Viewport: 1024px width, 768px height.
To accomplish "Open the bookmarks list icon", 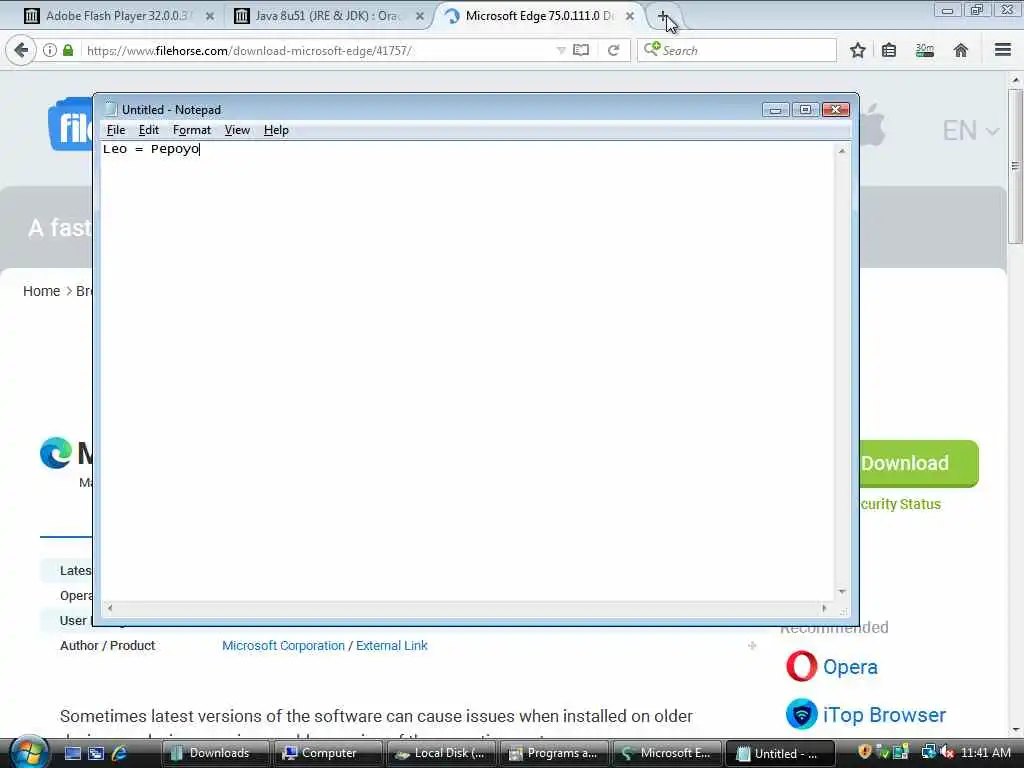I will (889, 50).
